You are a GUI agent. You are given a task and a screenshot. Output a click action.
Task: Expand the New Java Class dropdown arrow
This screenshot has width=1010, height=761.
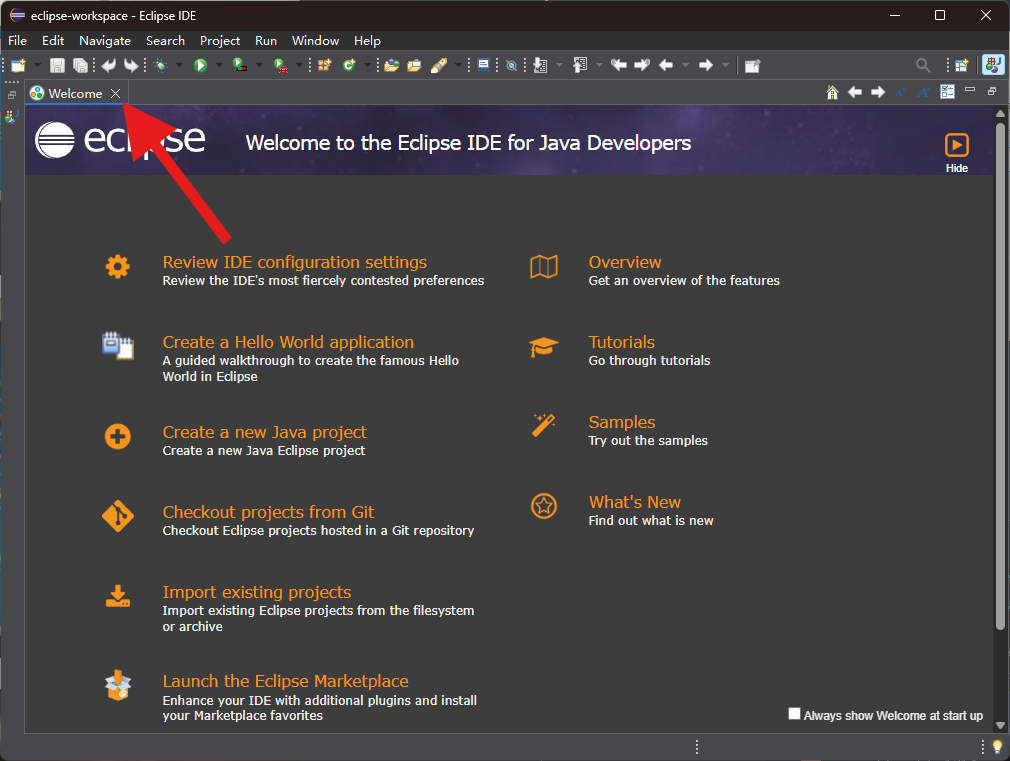367,65
